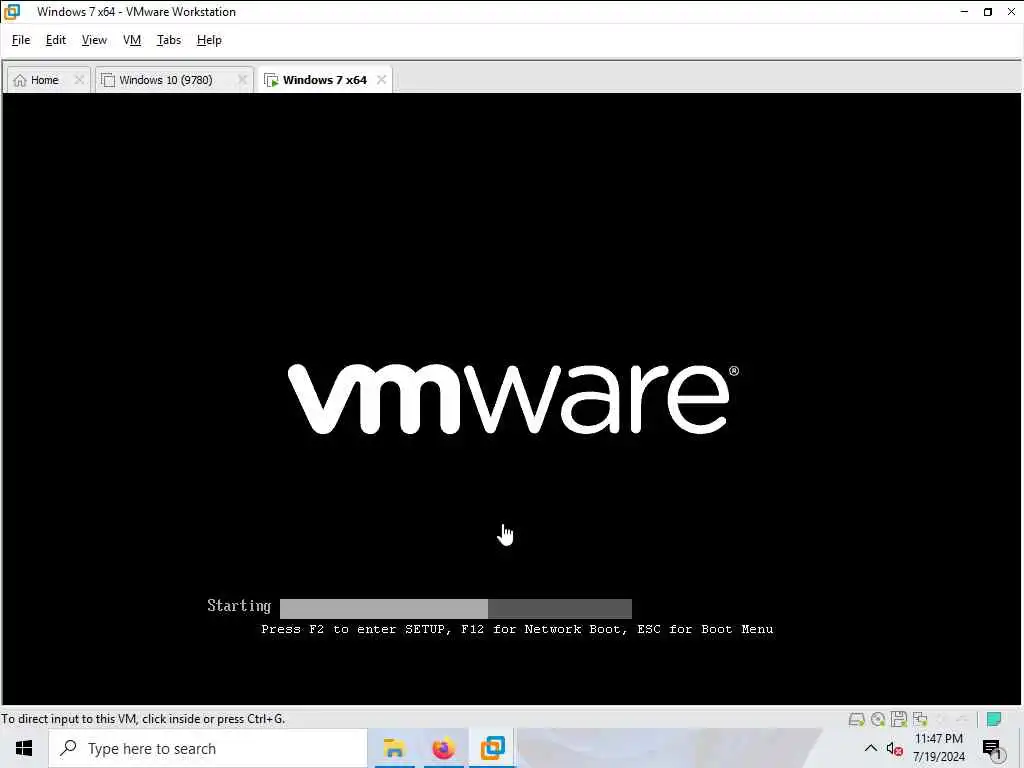Screen dimensions: 1024x768
Task: Open Firefox from the taskbar
Action: pyautogui.click(x=443, y=748)
